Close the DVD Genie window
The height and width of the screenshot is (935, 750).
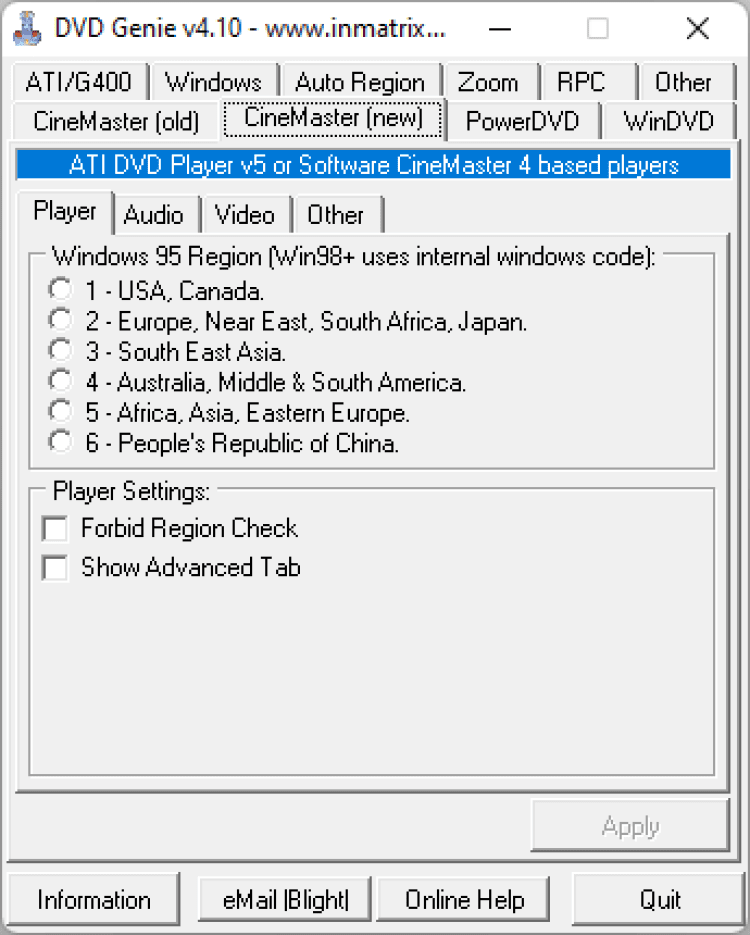(x=698, y=29)
